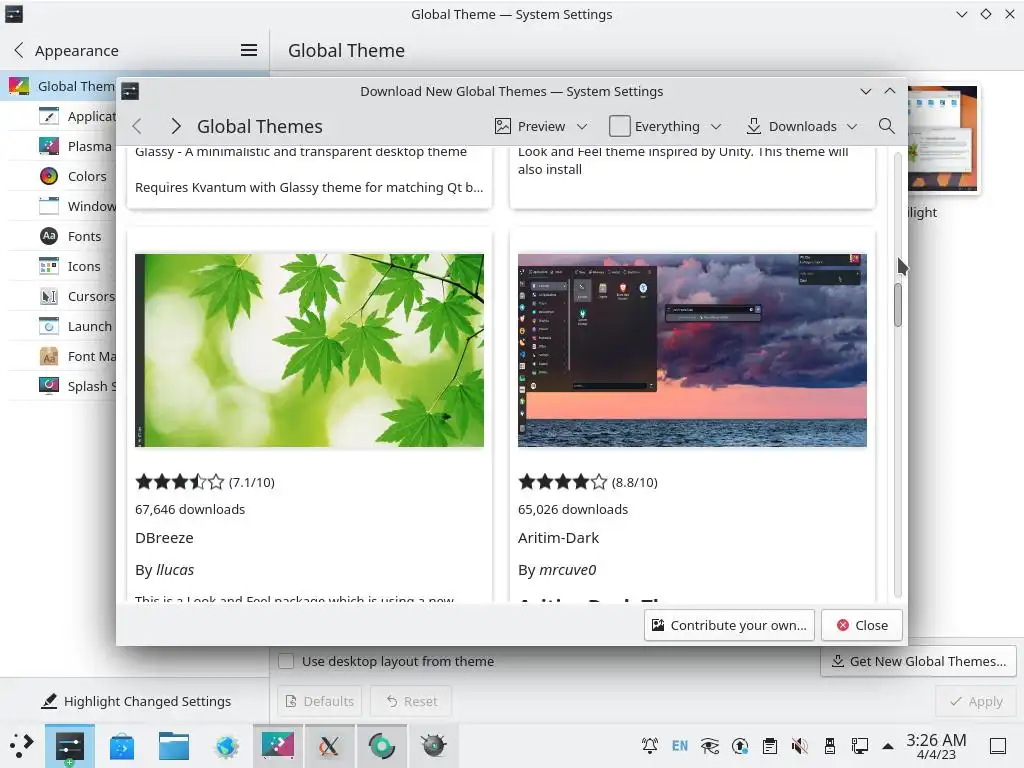Click the Font Management sidebar icon

(49, 357)
